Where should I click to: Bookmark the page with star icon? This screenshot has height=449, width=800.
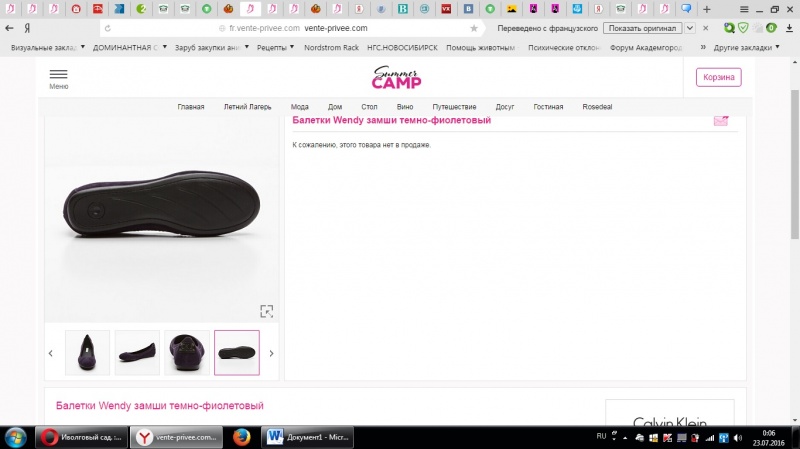pos(474,29)
